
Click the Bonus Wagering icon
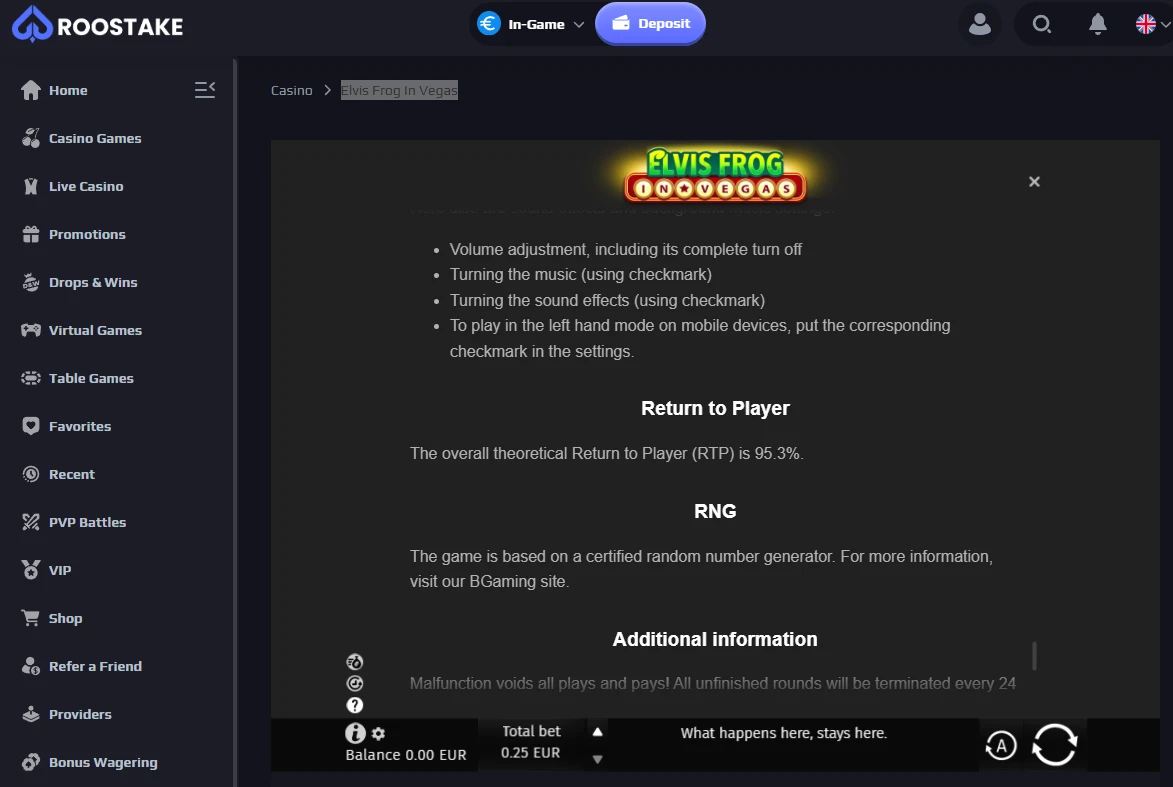[x=31, y=762]
